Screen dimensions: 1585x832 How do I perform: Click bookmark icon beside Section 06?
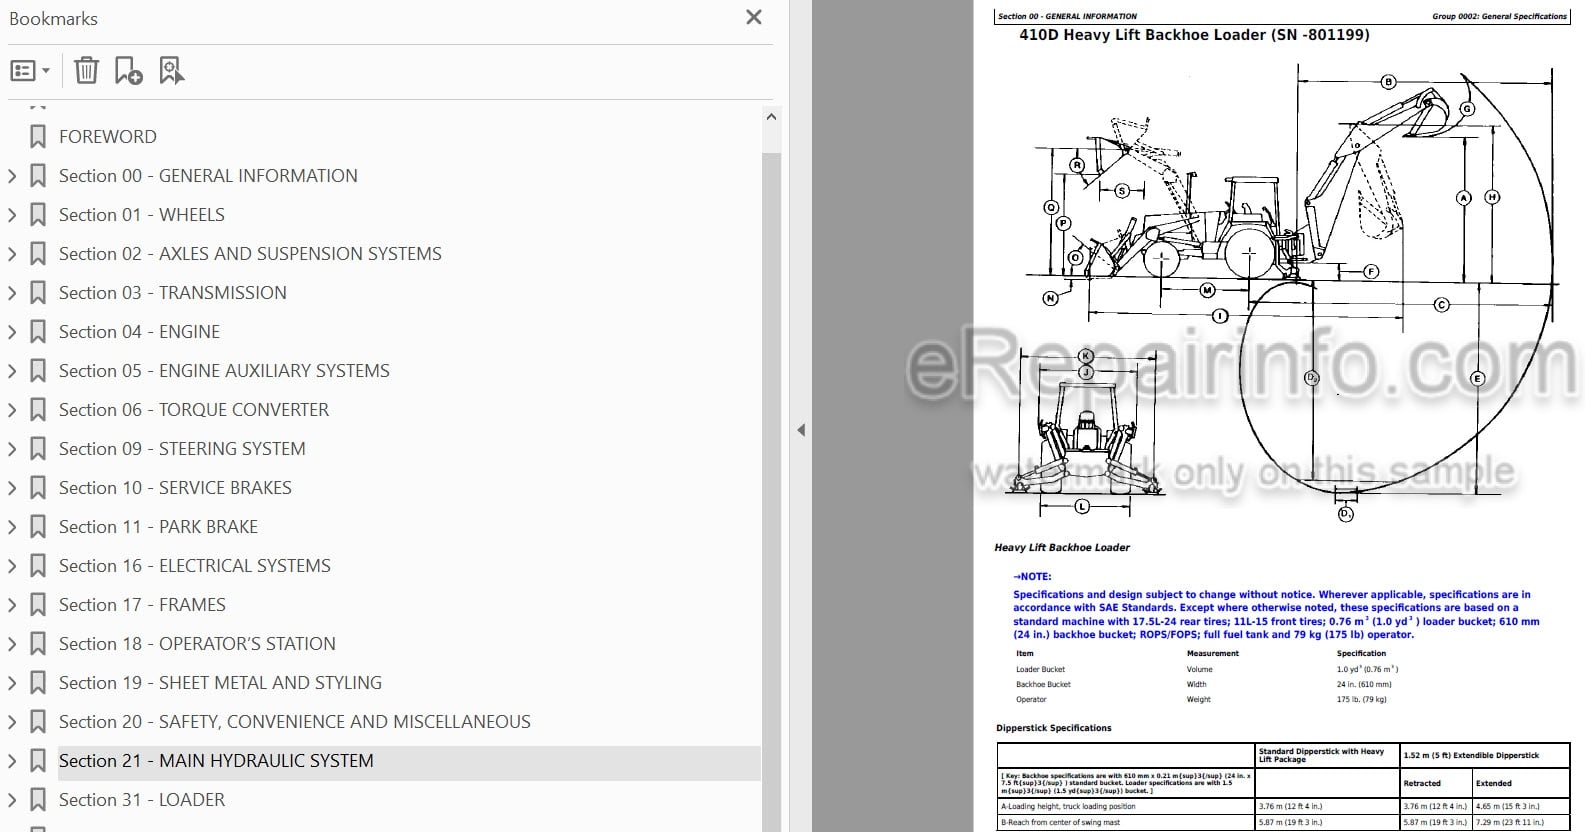[38, 410]
